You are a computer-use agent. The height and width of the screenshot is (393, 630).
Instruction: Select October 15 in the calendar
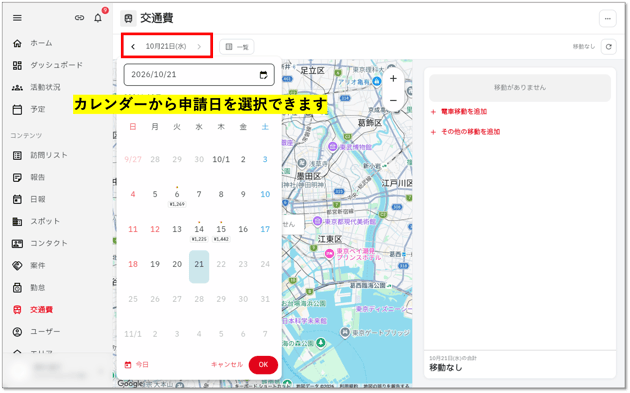[221, 229]
